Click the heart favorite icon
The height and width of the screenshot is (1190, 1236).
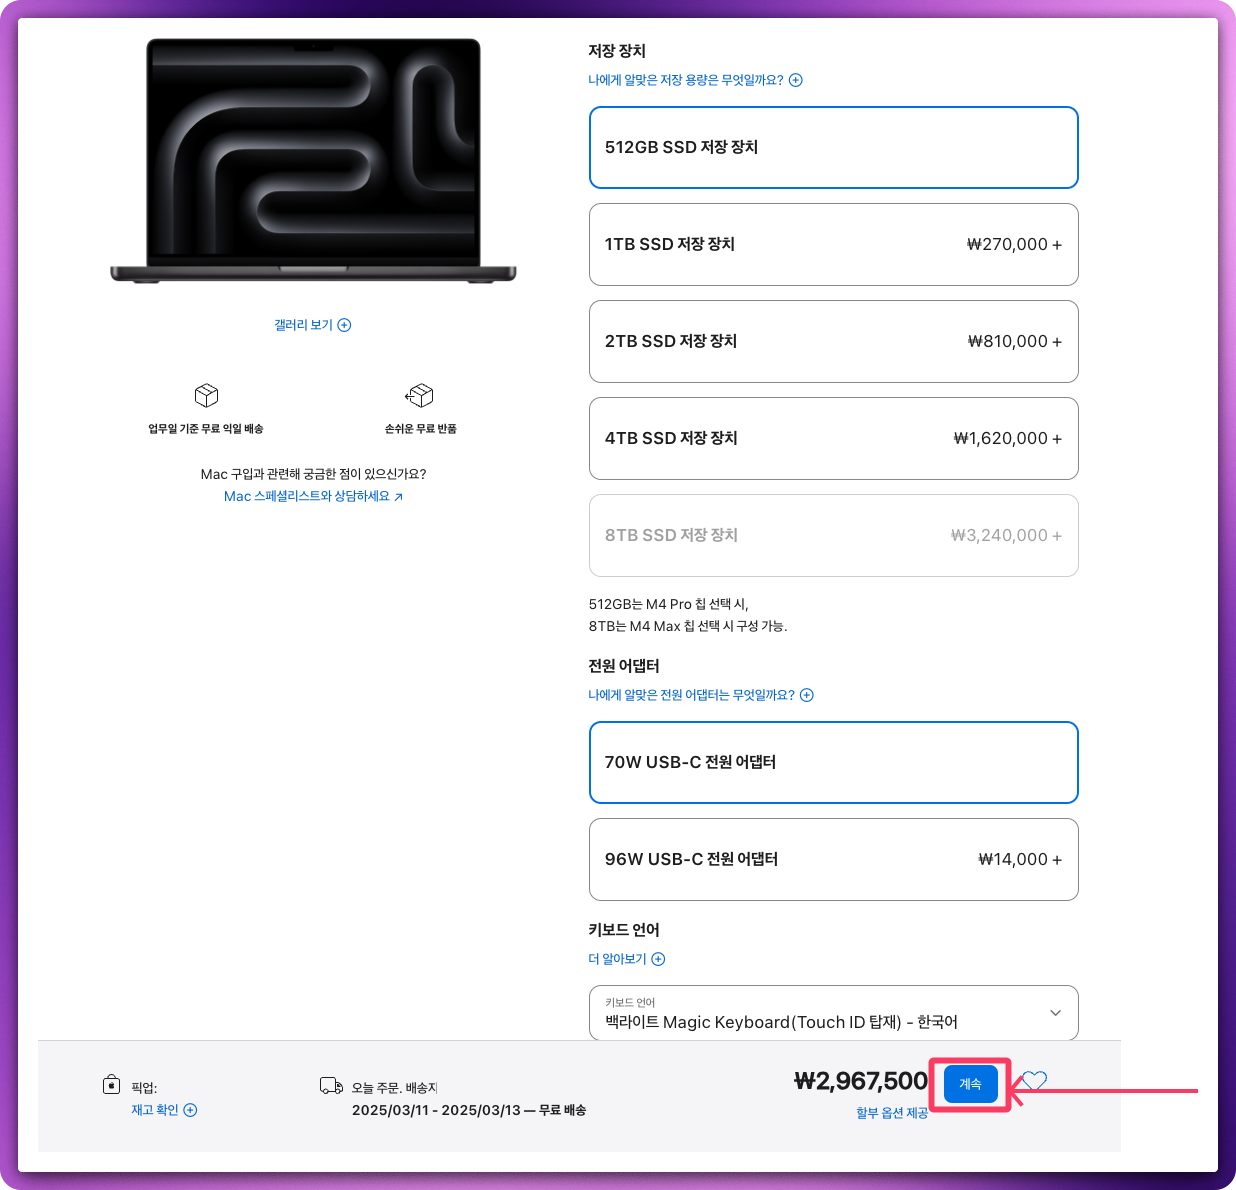tap(1034, 1081)
